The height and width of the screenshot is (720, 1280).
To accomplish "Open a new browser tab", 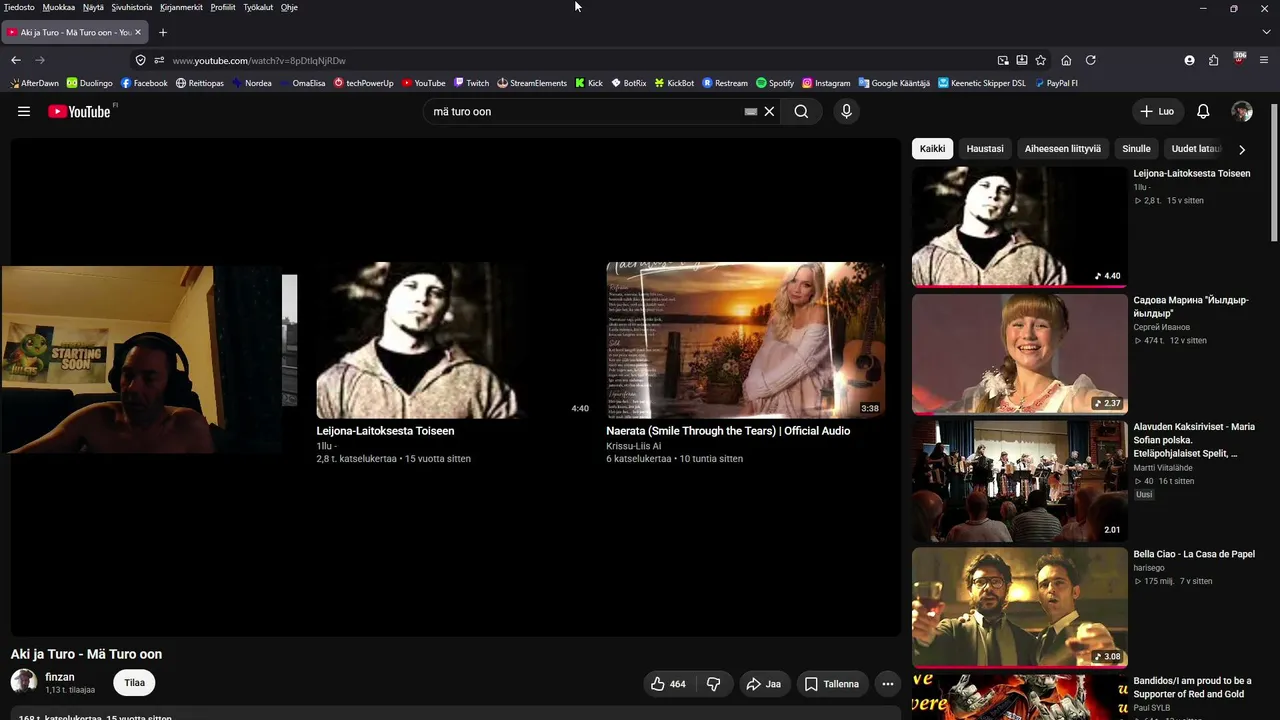I will (x=163, y=32).
